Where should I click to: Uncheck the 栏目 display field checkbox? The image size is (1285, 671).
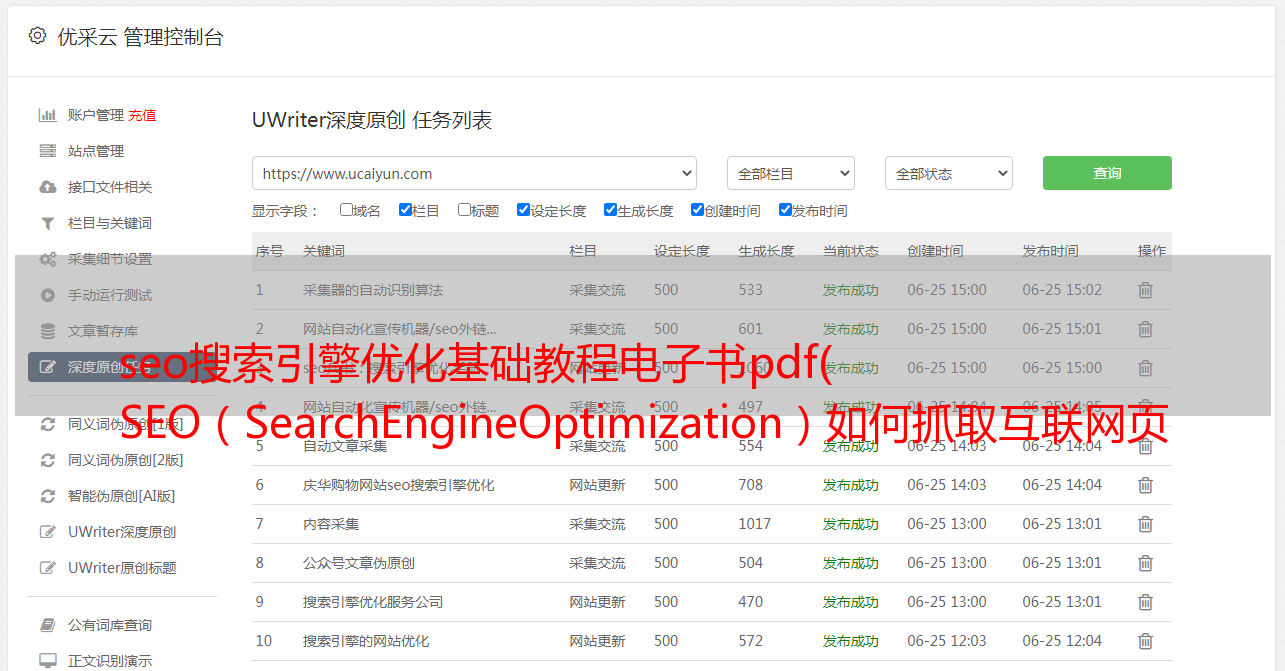click(405, 210)
